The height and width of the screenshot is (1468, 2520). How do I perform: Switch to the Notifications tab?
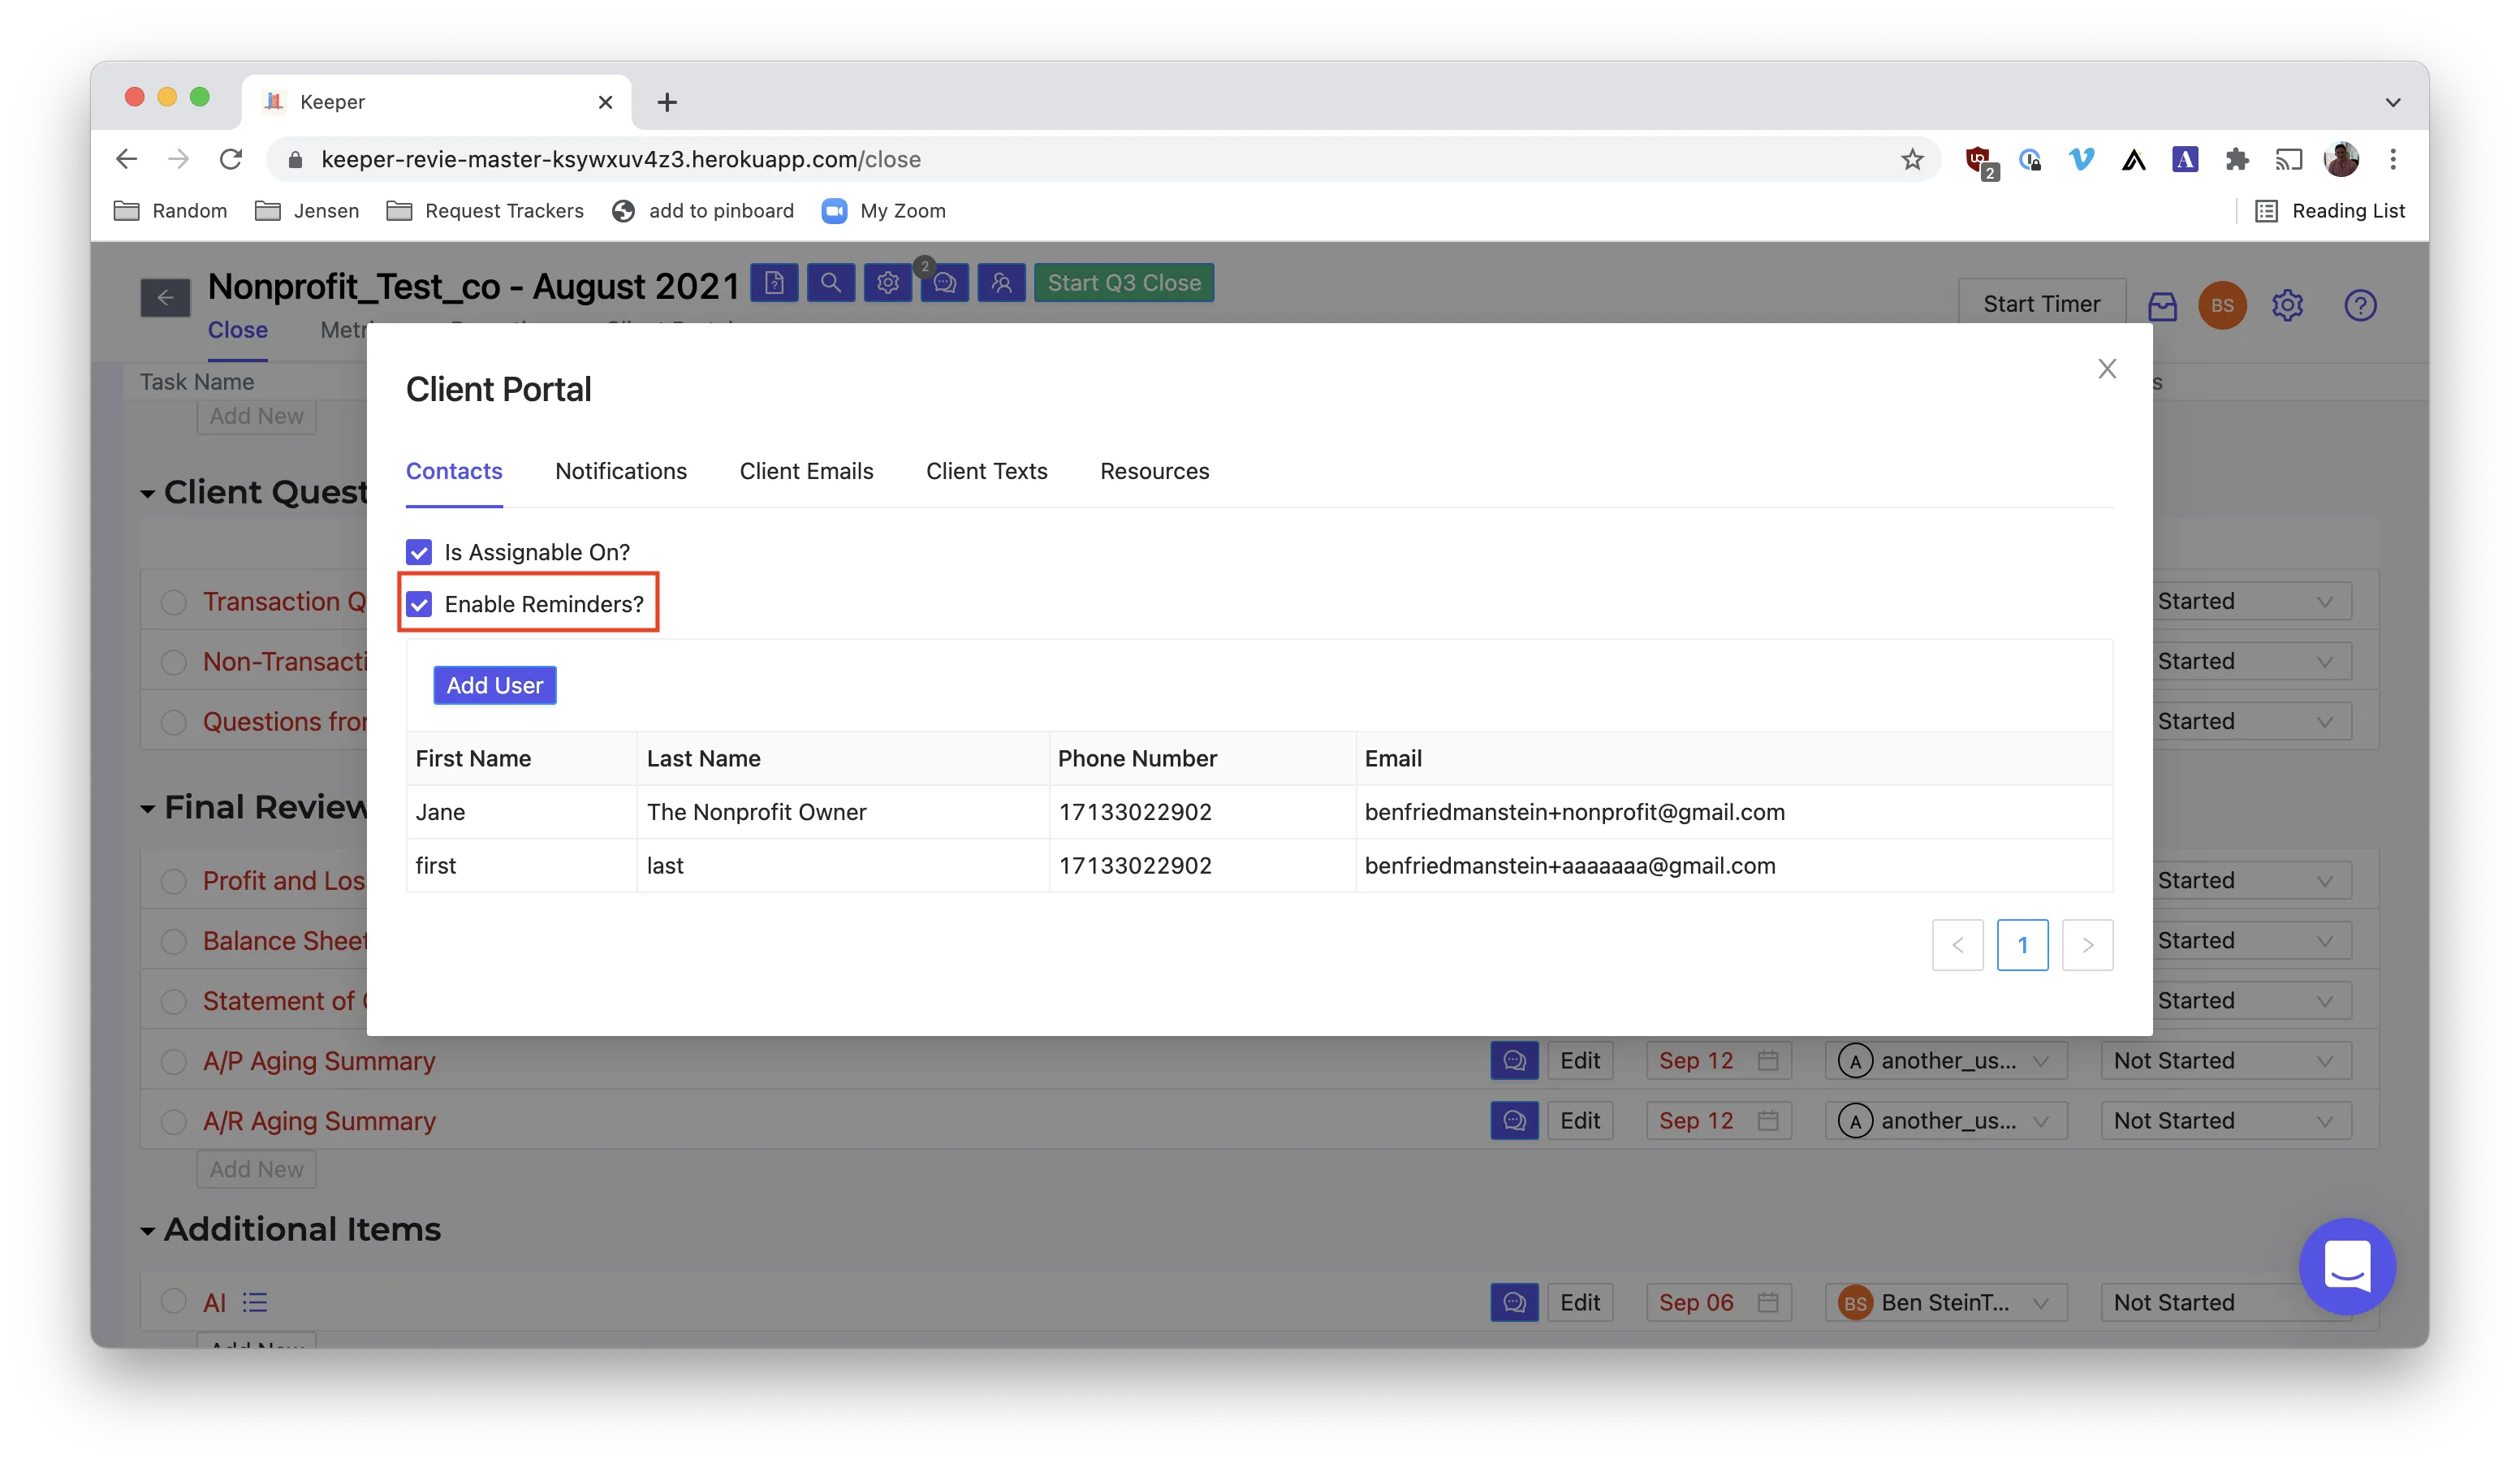(621, 471)
